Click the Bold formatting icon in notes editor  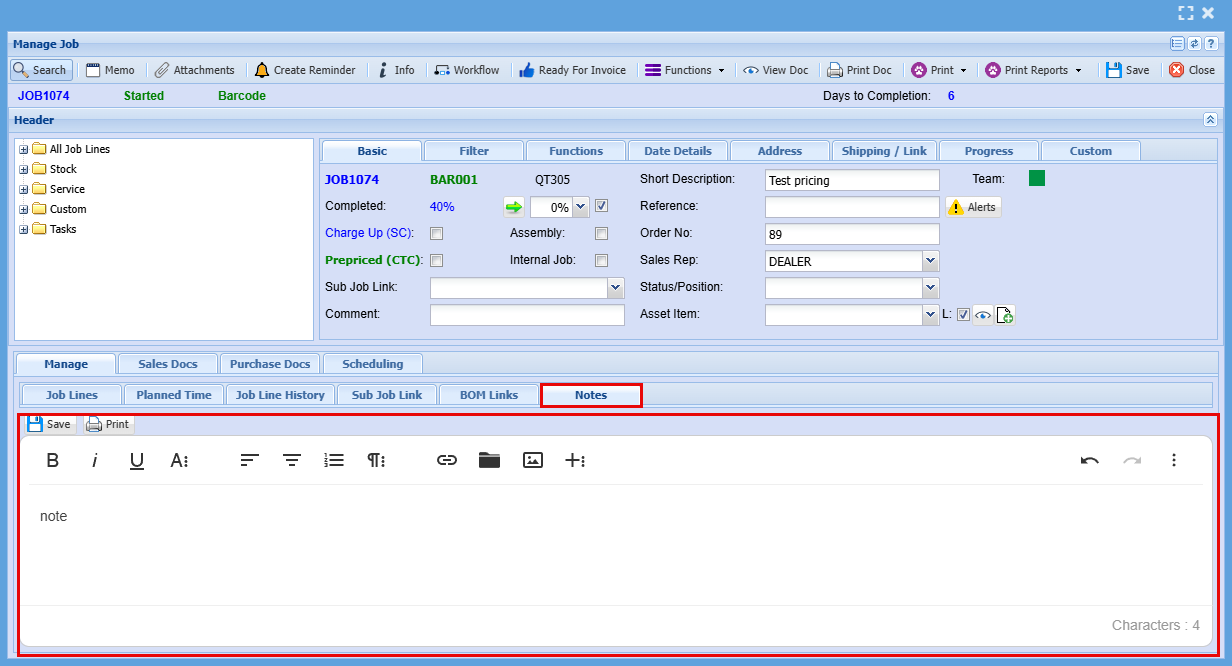pos(53,460)
